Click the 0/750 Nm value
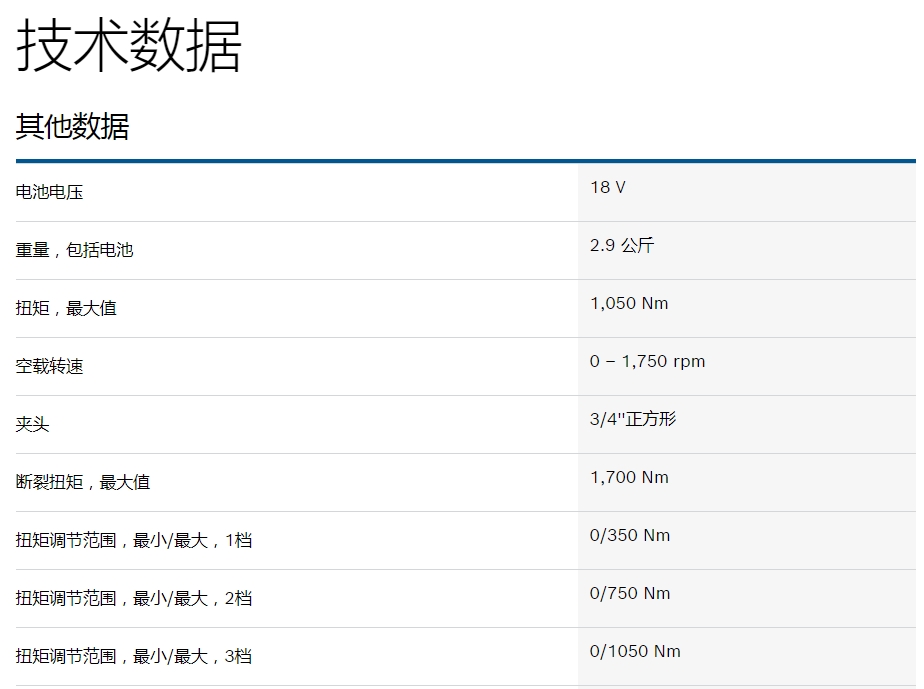924x689 pixels. click(629, 593)
